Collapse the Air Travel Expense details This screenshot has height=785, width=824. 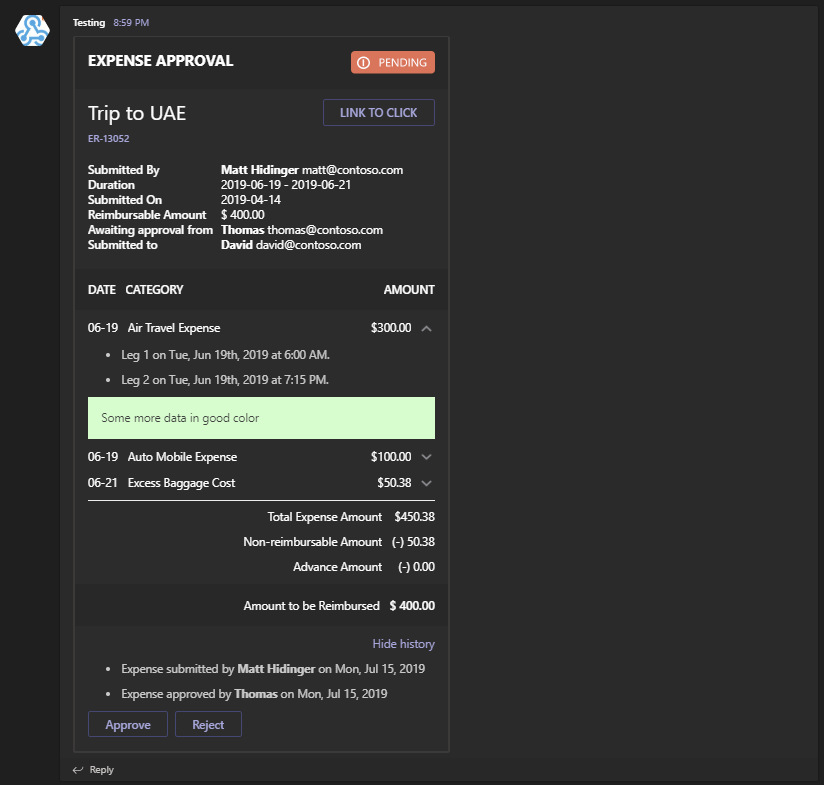(x=426, y=327)
